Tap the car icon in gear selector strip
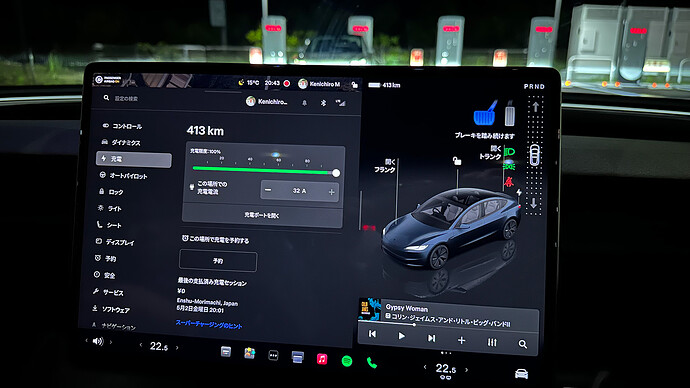The width and height of the screenshot is (690, 388). pyautogui.click(x=534, y=154)
